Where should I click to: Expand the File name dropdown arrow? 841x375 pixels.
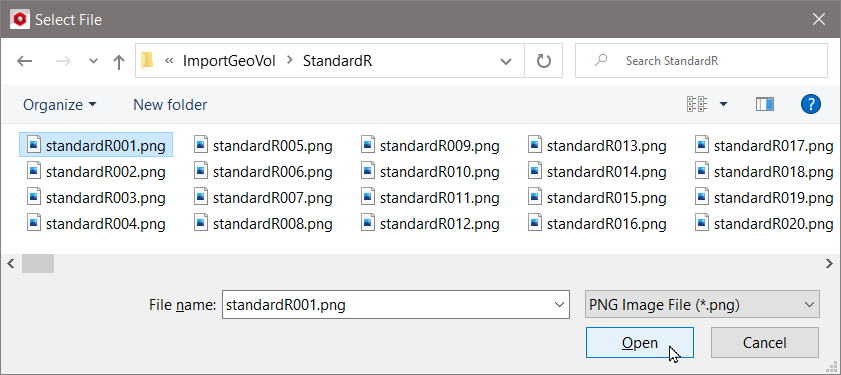pos(560,305)
